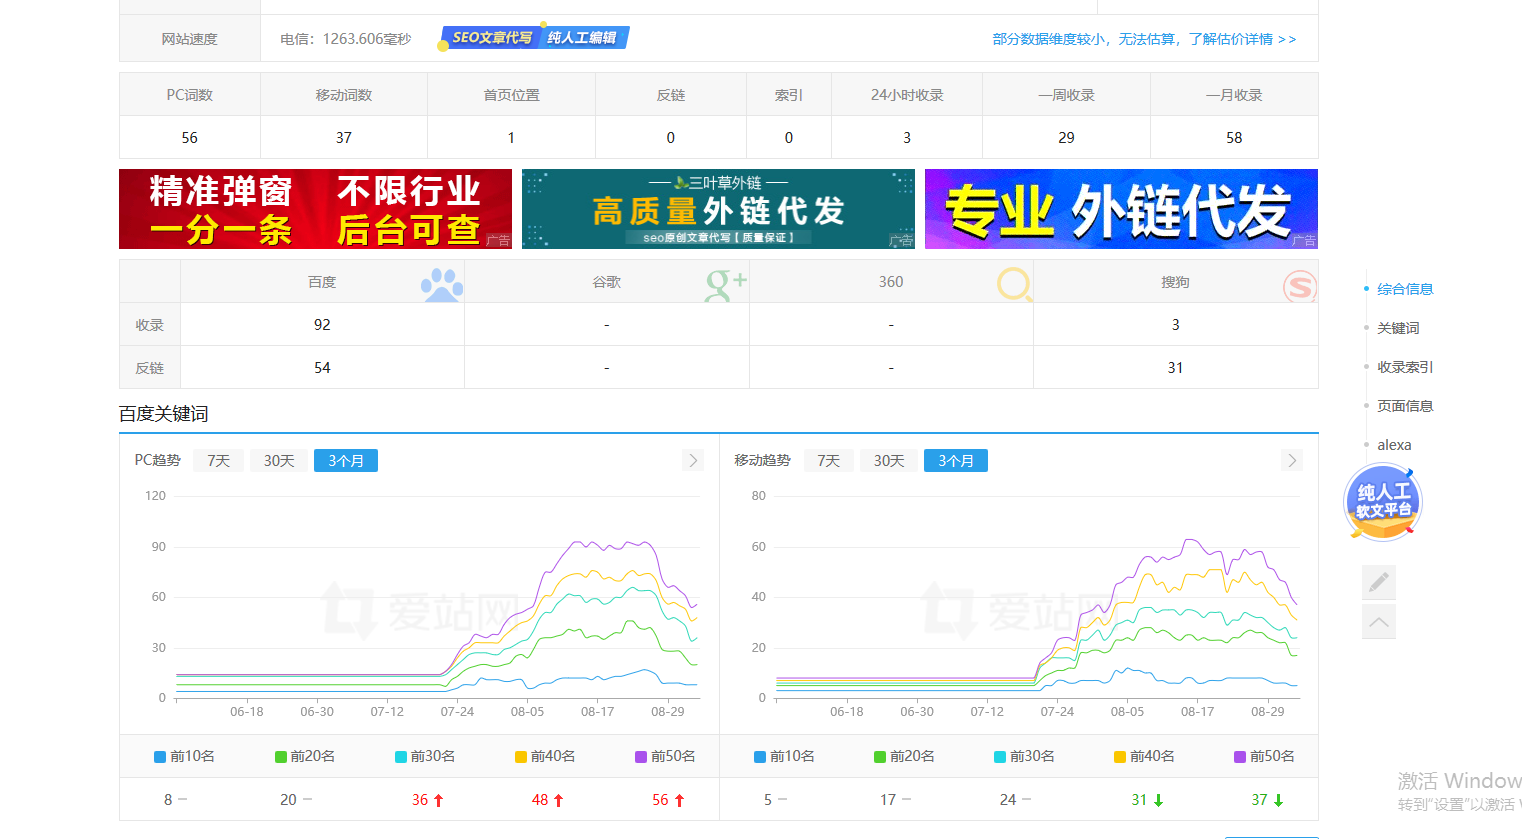Open the 高质量外链代发 green ad banner
Image resolution: width=1522 pixels, height=839 pixels.
718,209
